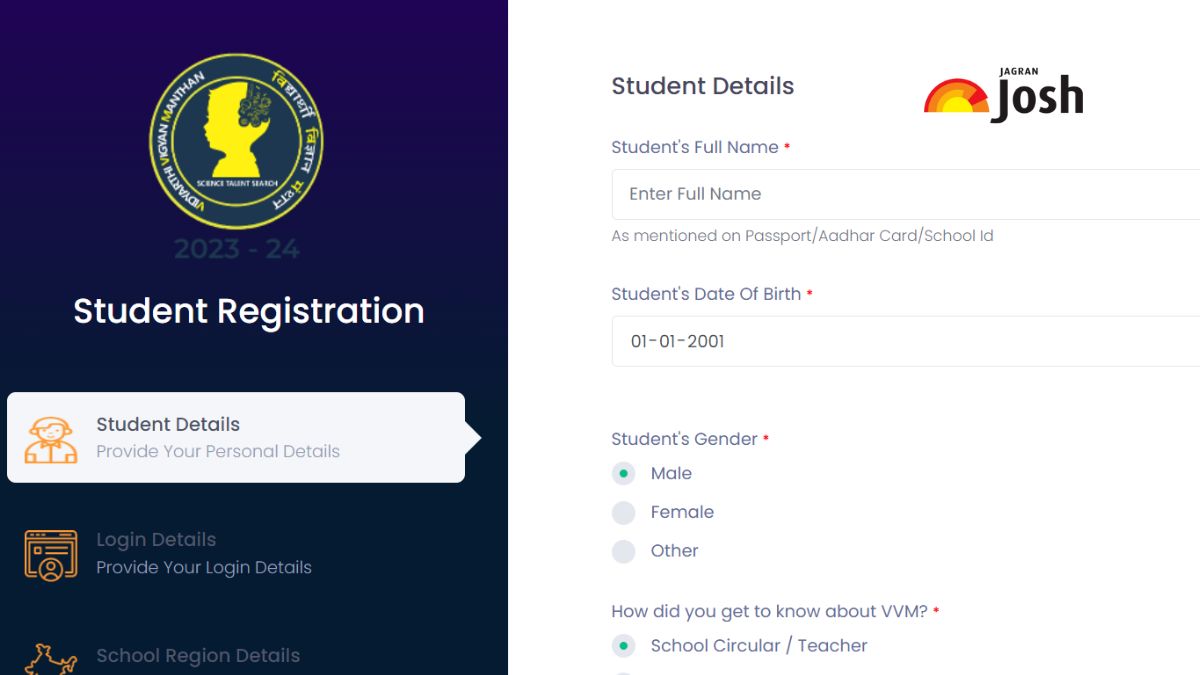Click the Student Registration heading

tap(249, 311)
